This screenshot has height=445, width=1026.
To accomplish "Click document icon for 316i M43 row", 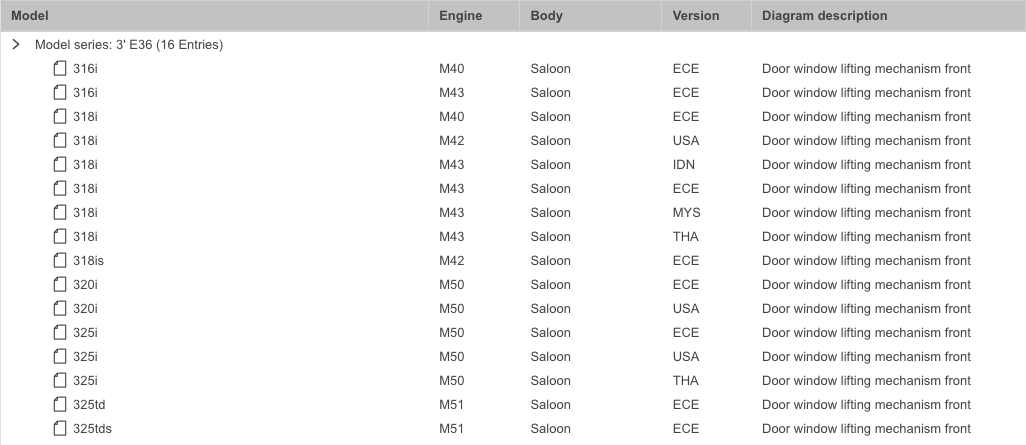I will pyautogui.click(x=60, y=92).
